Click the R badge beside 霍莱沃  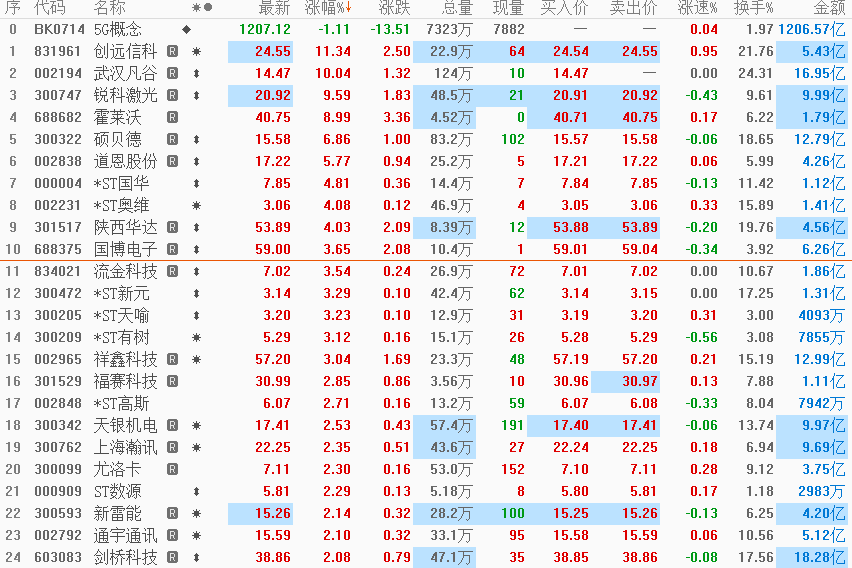click(x=172, y=117)
